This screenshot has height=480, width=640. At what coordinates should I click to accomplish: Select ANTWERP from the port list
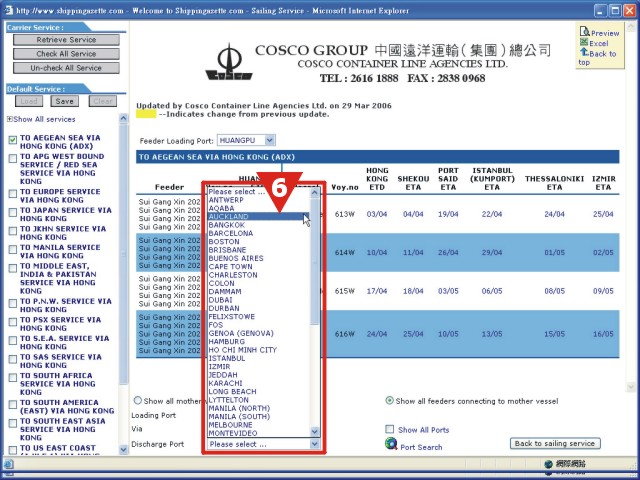(x=259, y=200)
